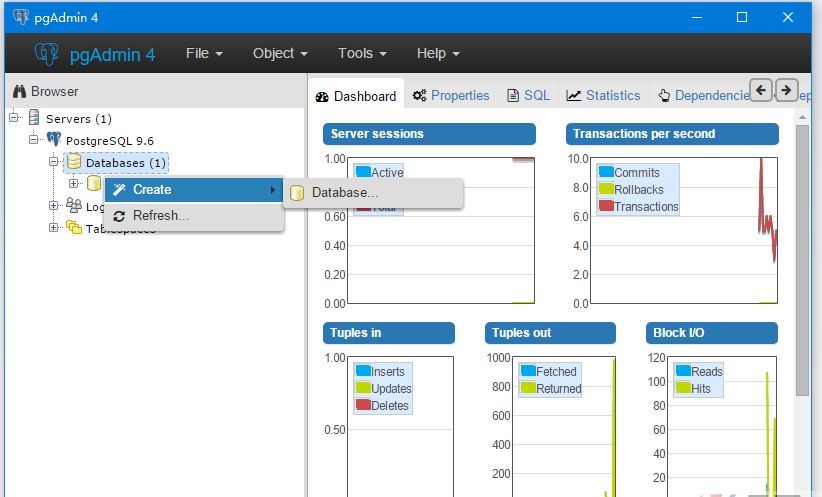822x497 pixels.
Task: Click the Tuples in panel header
Action: (x=388, y=333)
